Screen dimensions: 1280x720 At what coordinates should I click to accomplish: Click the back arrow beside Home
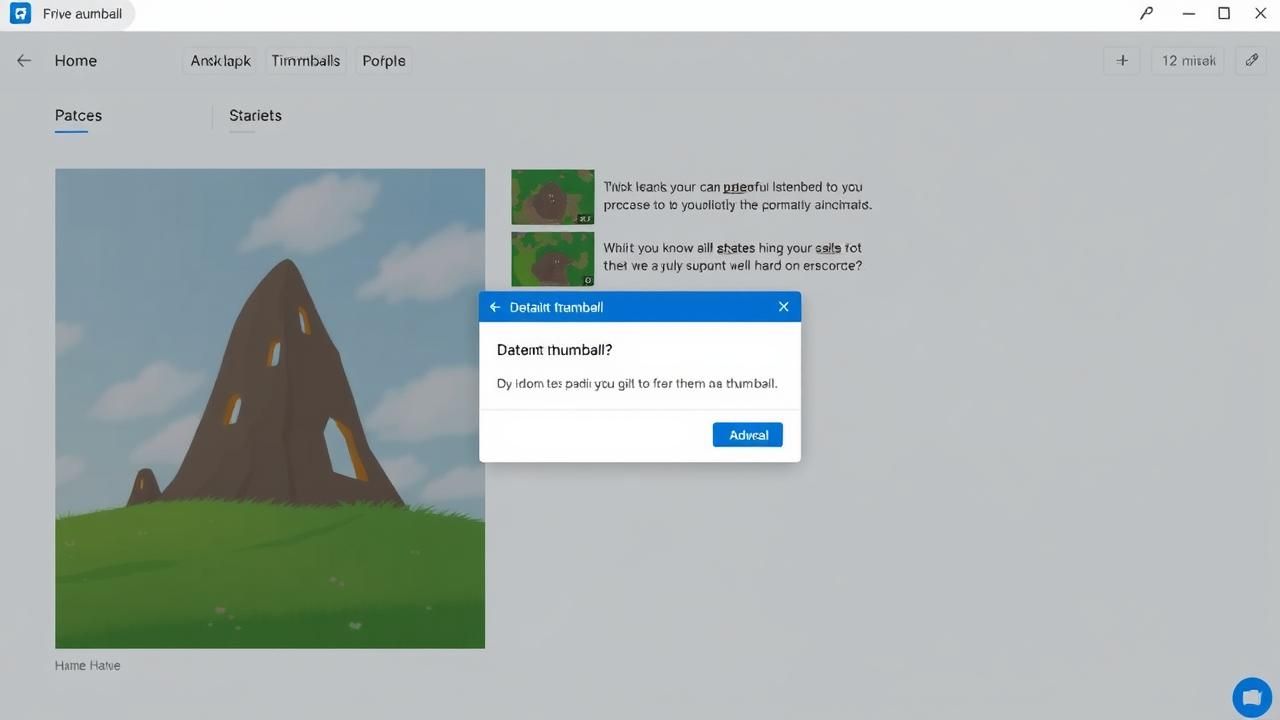(x=24, y=61)
